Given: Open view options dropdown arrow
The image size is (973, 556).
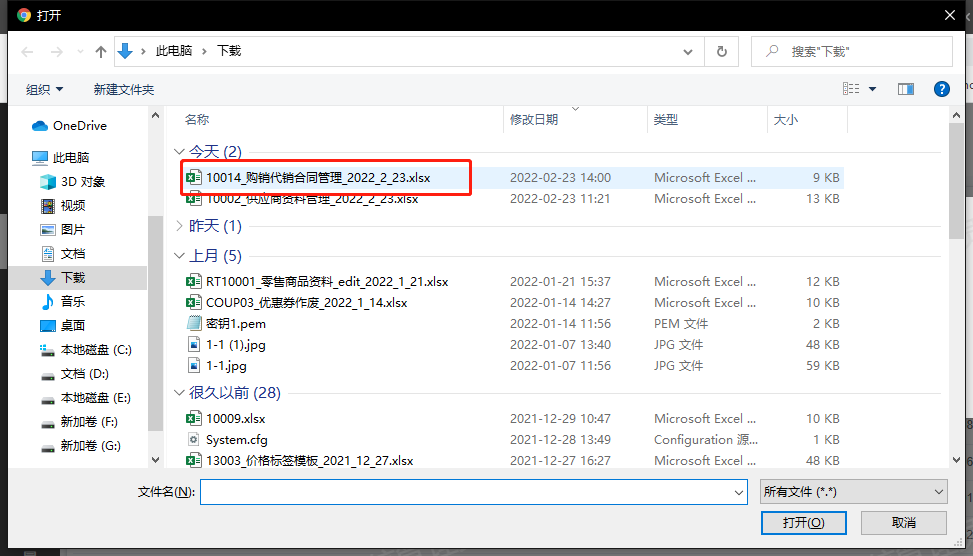Looking at the screenshot, I should click(872, 89).
